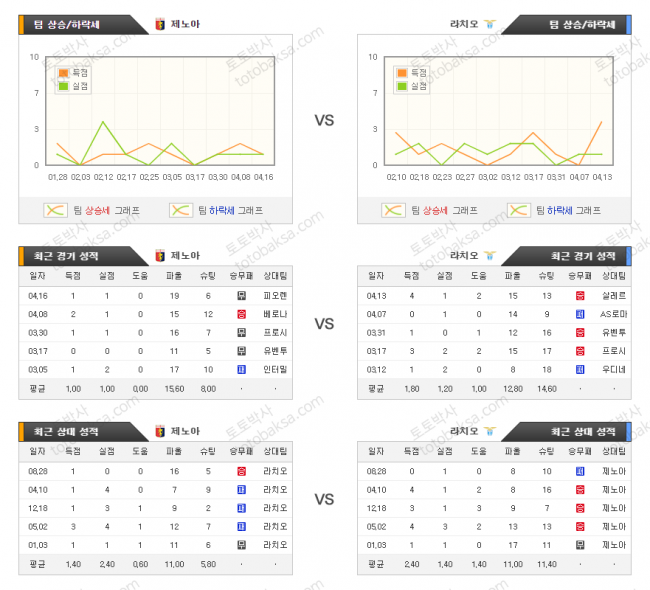Click red win badge in Lazio's 04.13 row

click(x=580, y=296)
